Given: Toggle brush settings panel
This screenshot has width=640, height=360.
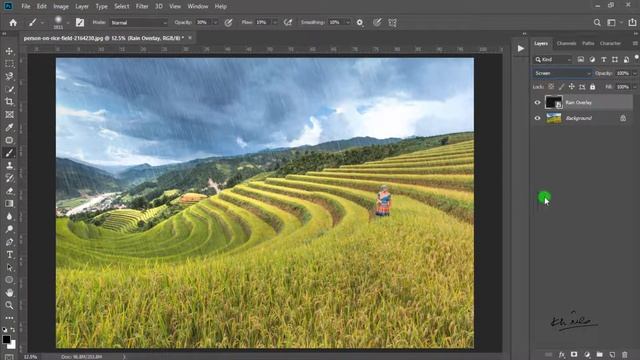Looking at the screenshot, I should (x=80, y=22).
